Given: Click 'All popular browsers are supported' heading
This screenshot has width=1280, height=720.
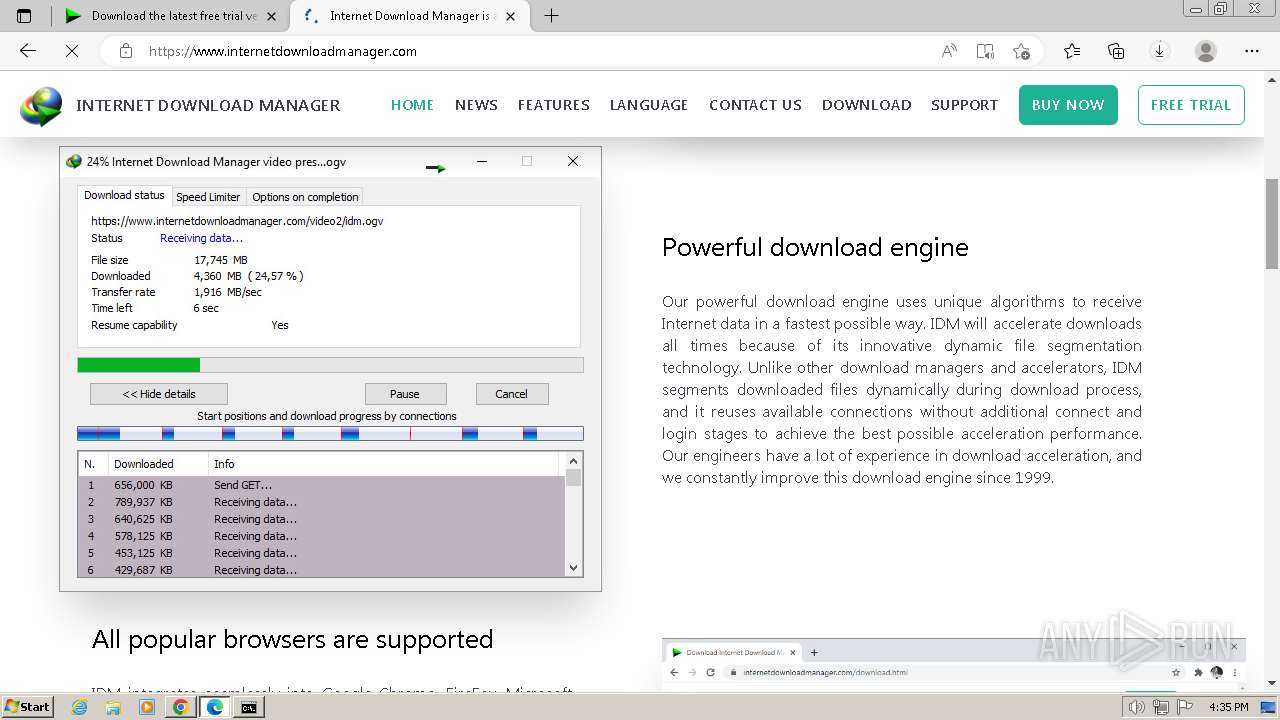Looking at the screenshot, I should [292, 639].
